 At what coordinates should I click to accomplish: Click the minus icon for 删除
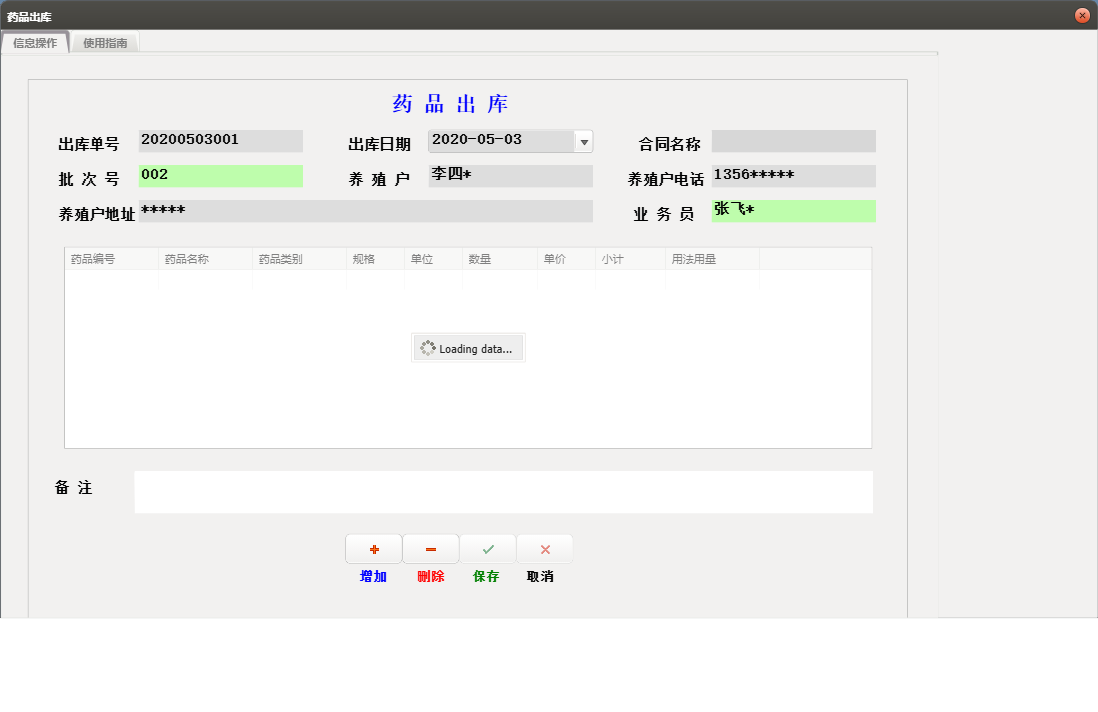tap(431, 549)
